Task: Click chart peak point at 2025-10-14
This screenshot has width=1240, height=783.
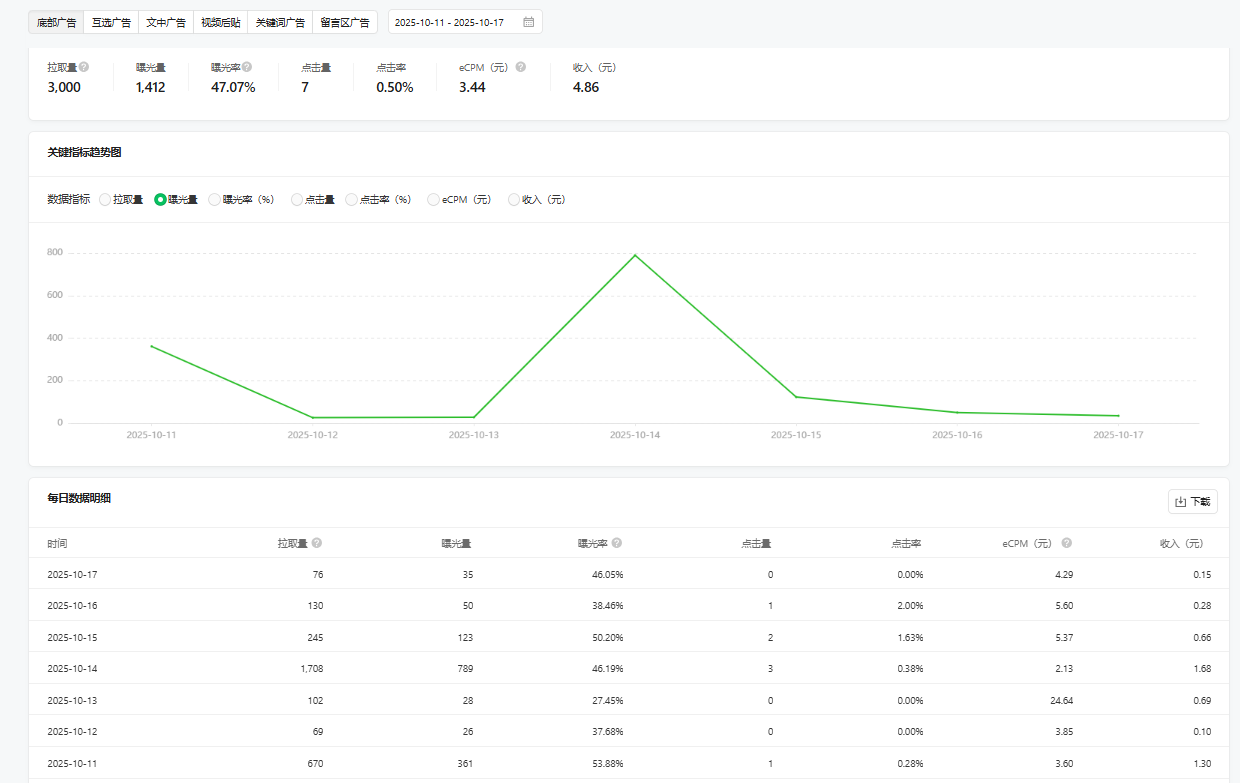Action: (635, 255)
